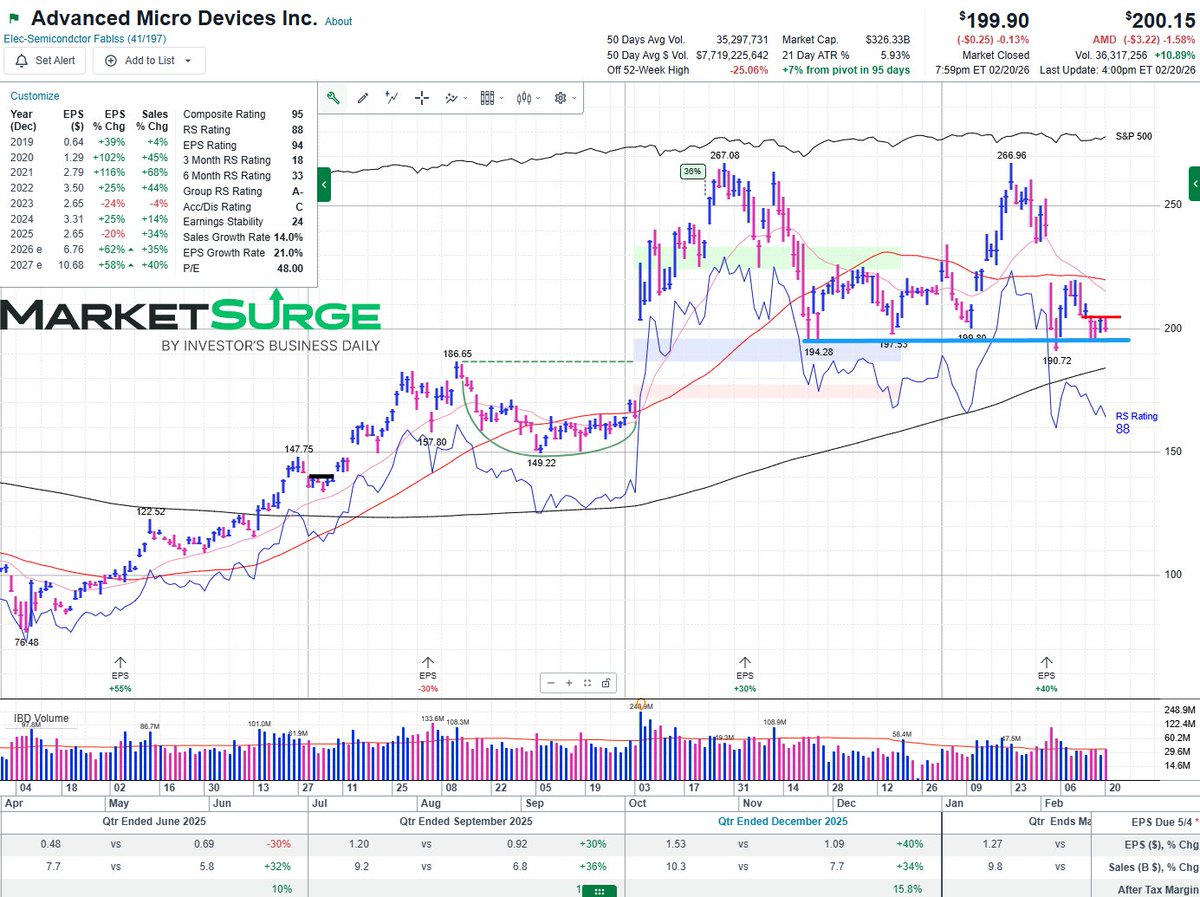
Task: Click the EPS +55% earnings marker
Action: tap(121, 674)
